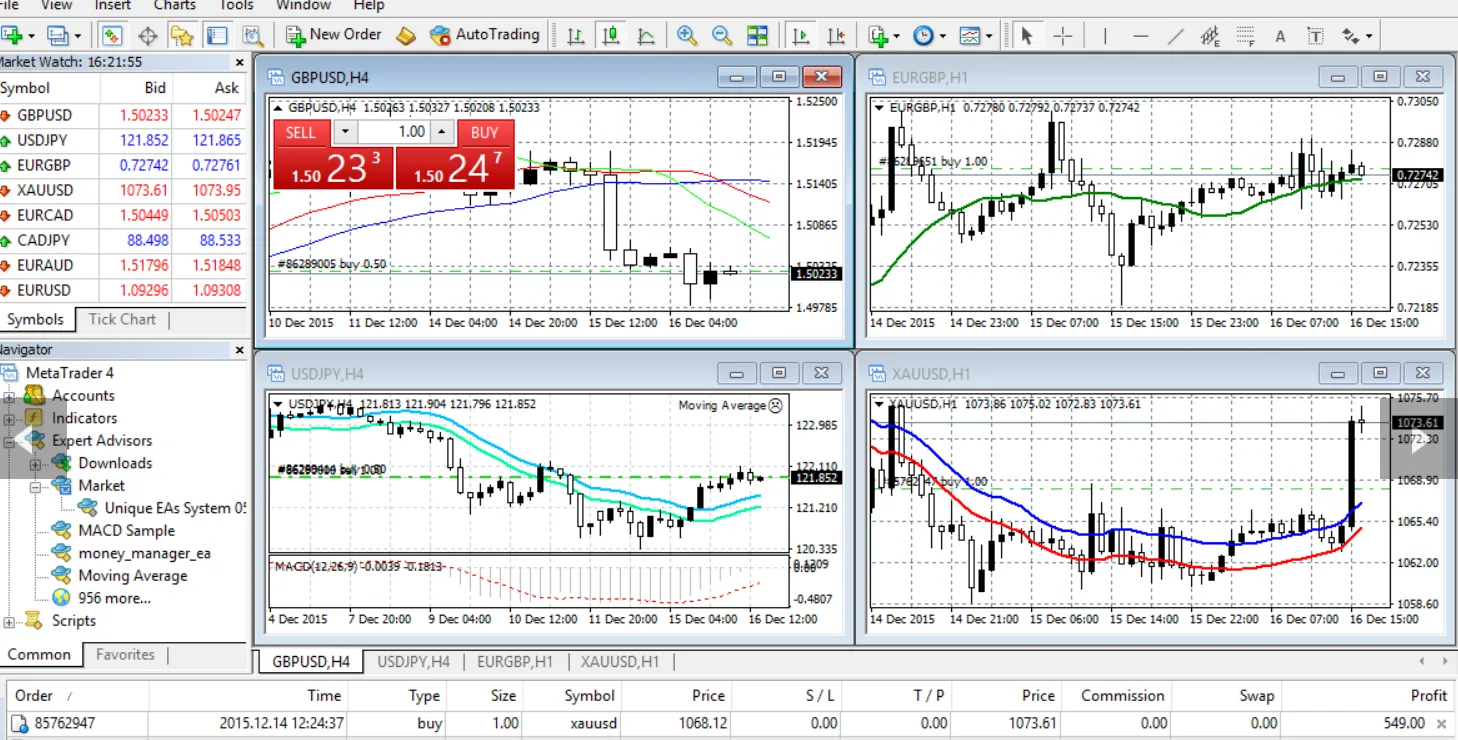Open the Insert menu

pyautogui.click(x=113, y=5)
